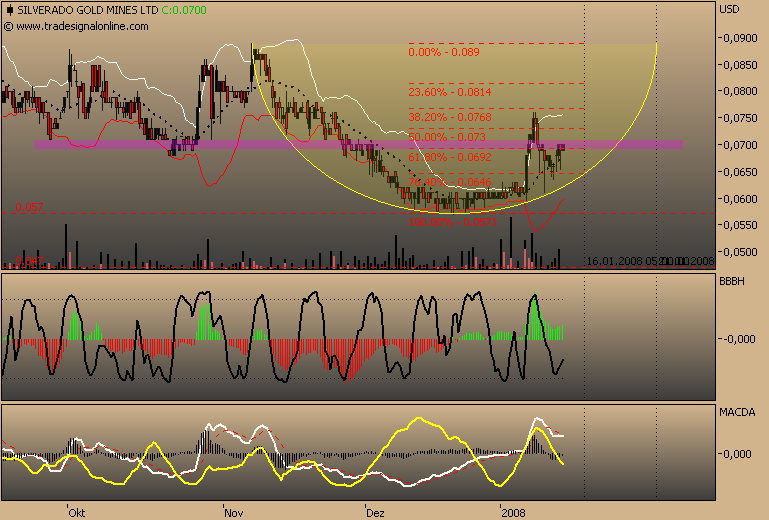Click the candlestick icon beside the title
The height and width of the screenshot is (520, 769).
(x=10, y=10)
